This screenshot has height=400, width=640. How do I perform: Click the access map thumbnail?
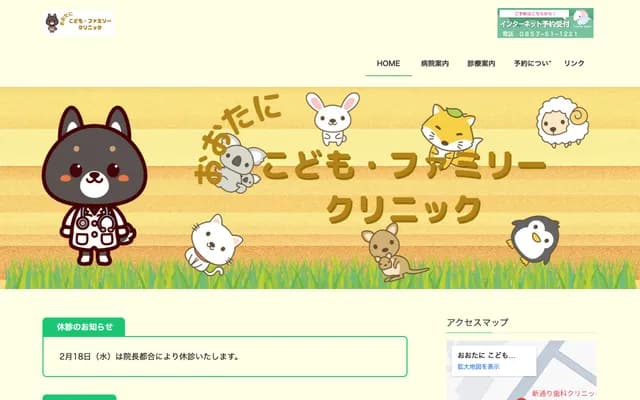click(522, 371)
